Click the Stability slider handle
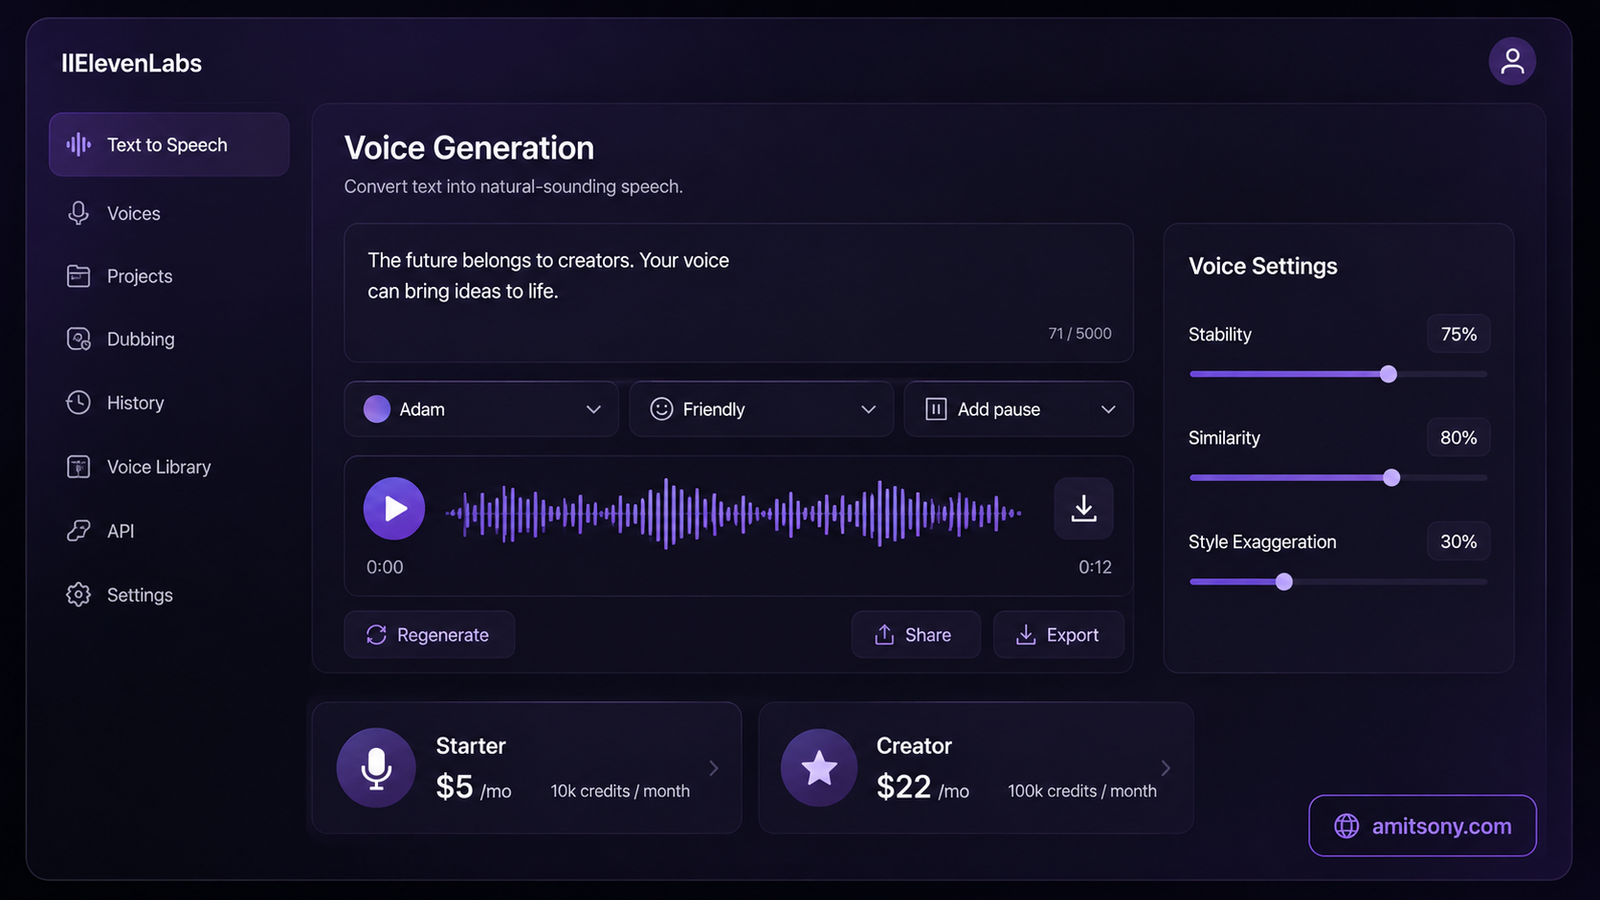The width and height of the screenshot is (1600, 900). tap(1388, 374)
